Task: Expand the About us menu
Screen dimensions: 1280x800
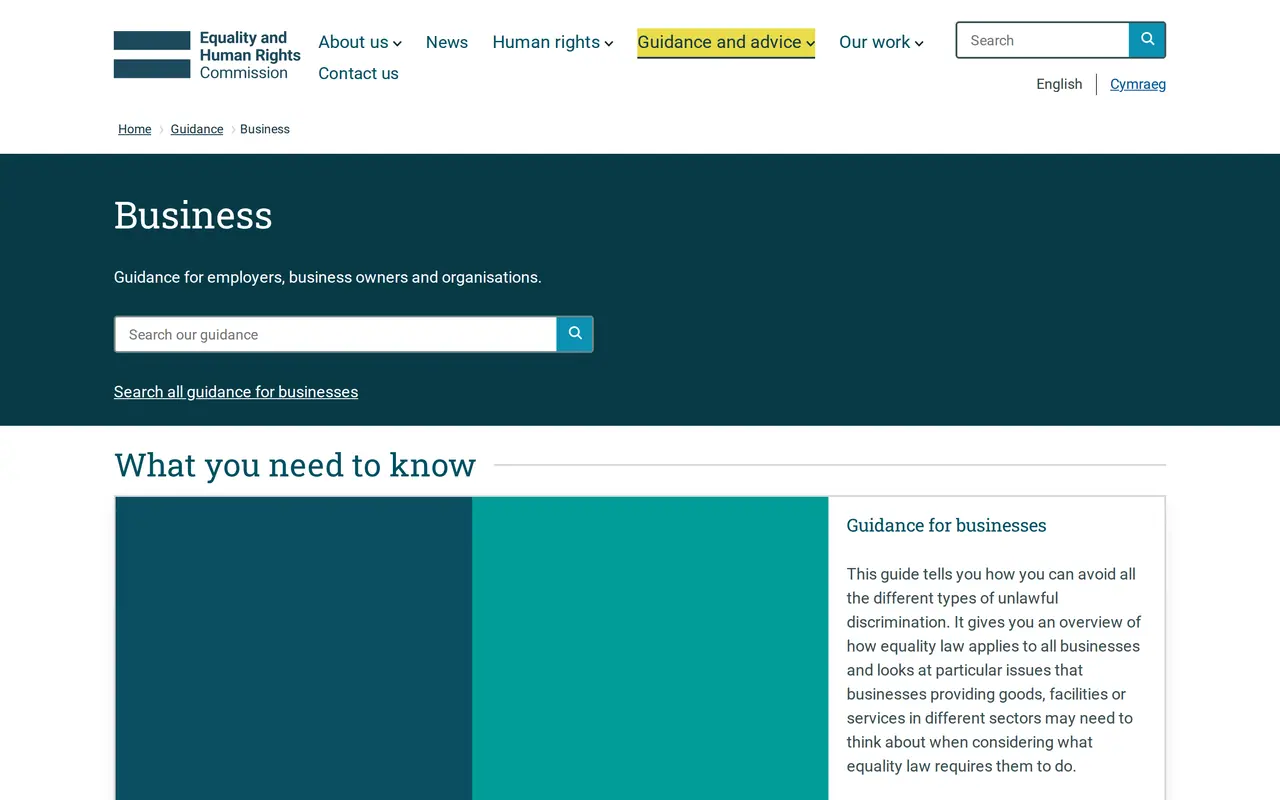Action: tap(360, 42)
